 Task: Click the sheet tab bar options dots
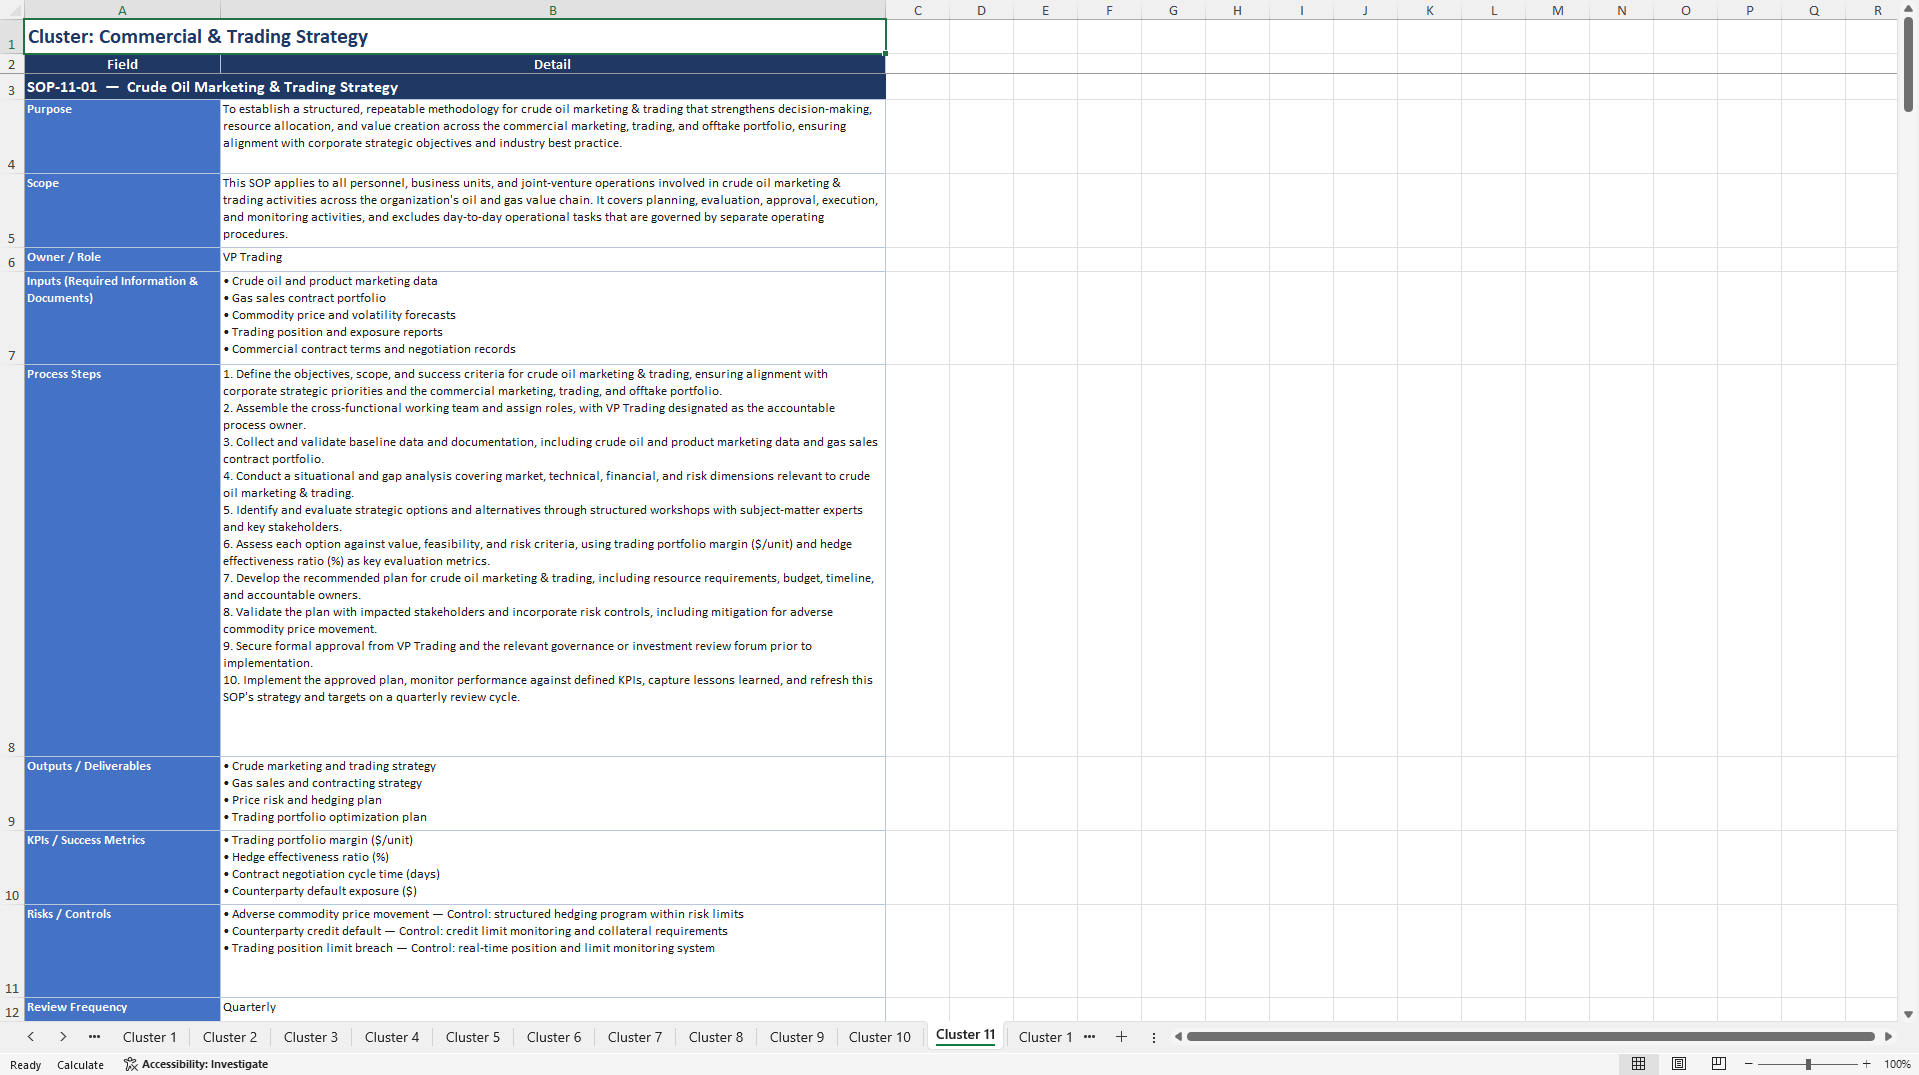pyautogui.click(x=1153, y=1037)
